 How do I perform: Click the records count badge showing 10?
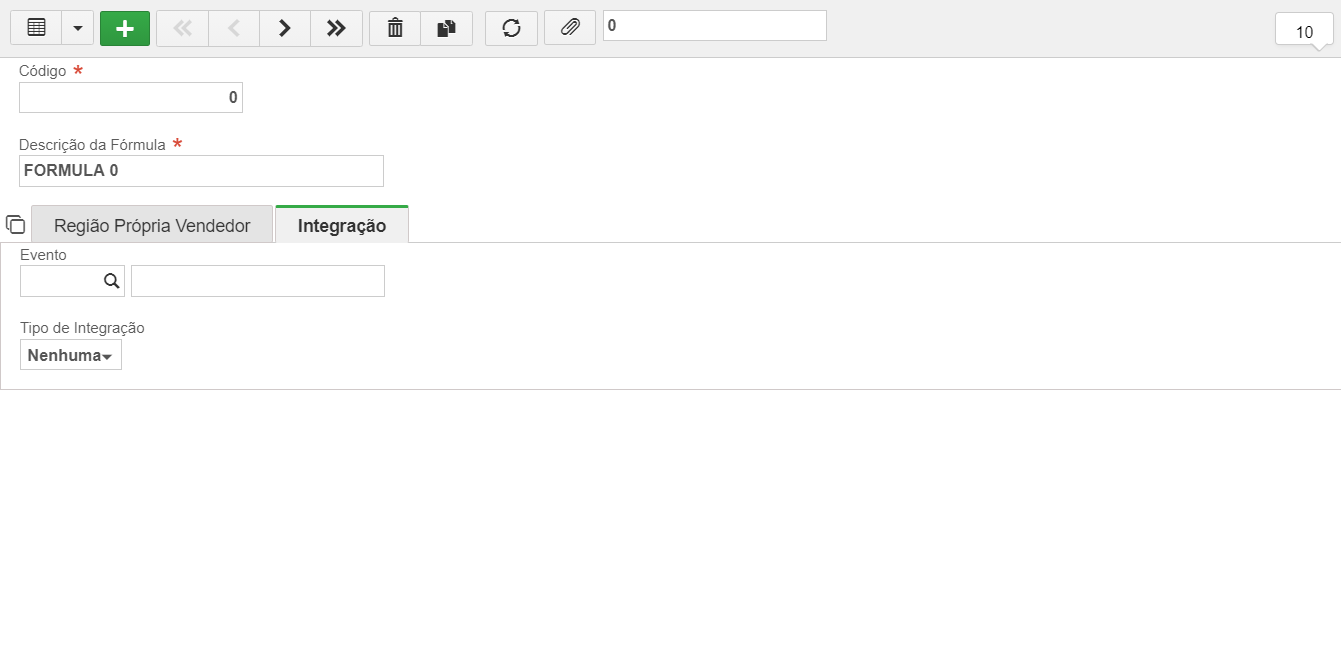pyautogui.click(x=1304, y=30)
